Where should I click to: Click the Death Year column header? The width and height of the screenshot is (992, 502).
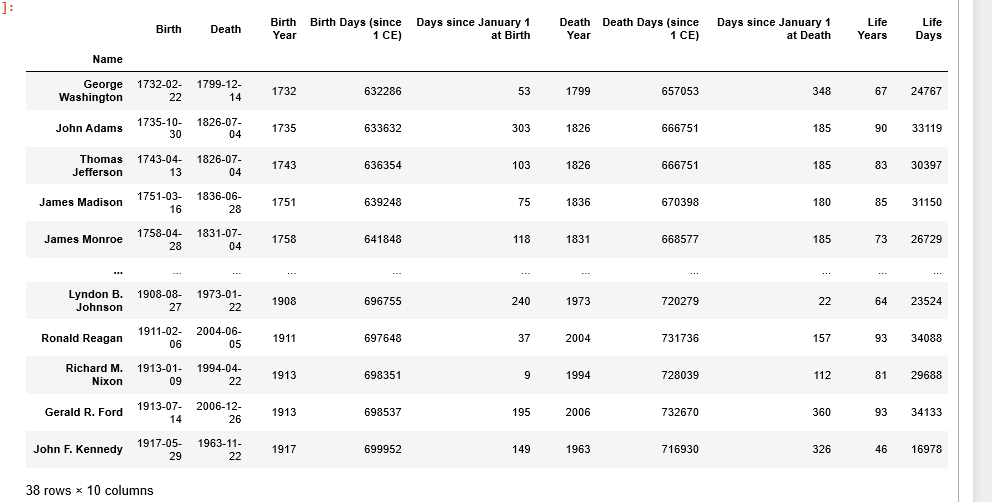tap(574, 28)
